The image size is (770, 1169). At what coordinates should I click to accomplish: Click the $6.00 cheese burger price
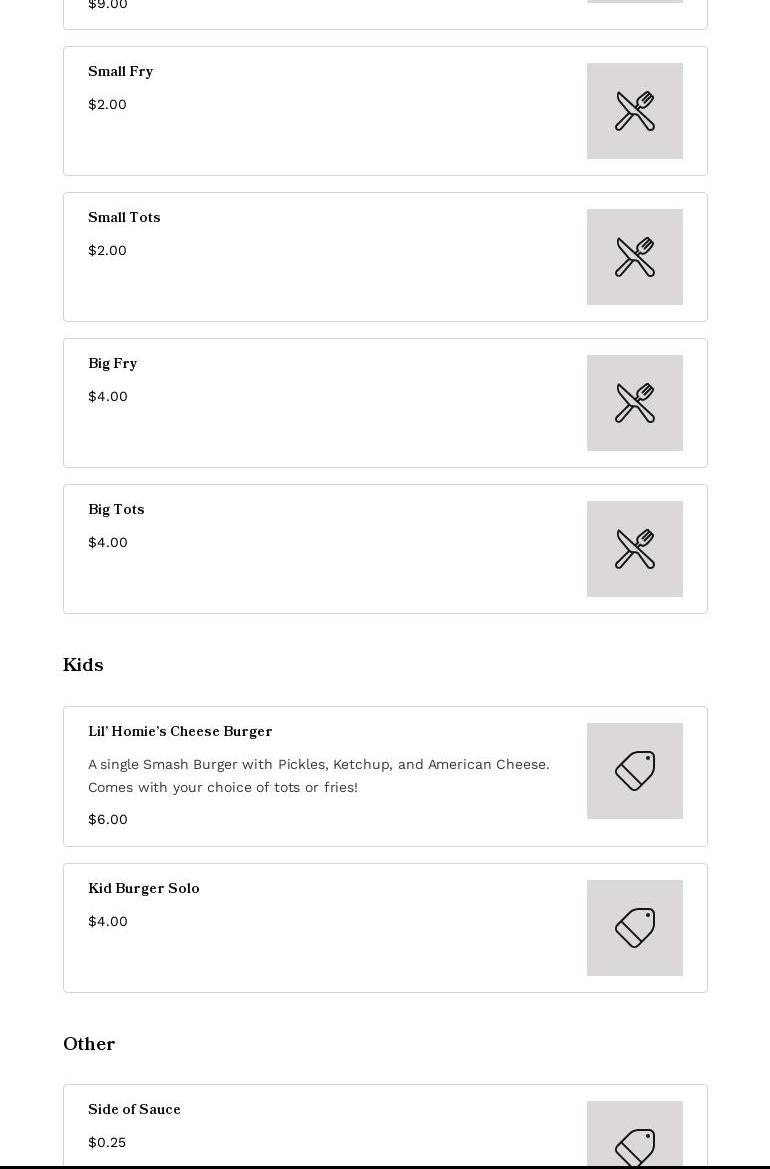(x=108, y=819)
